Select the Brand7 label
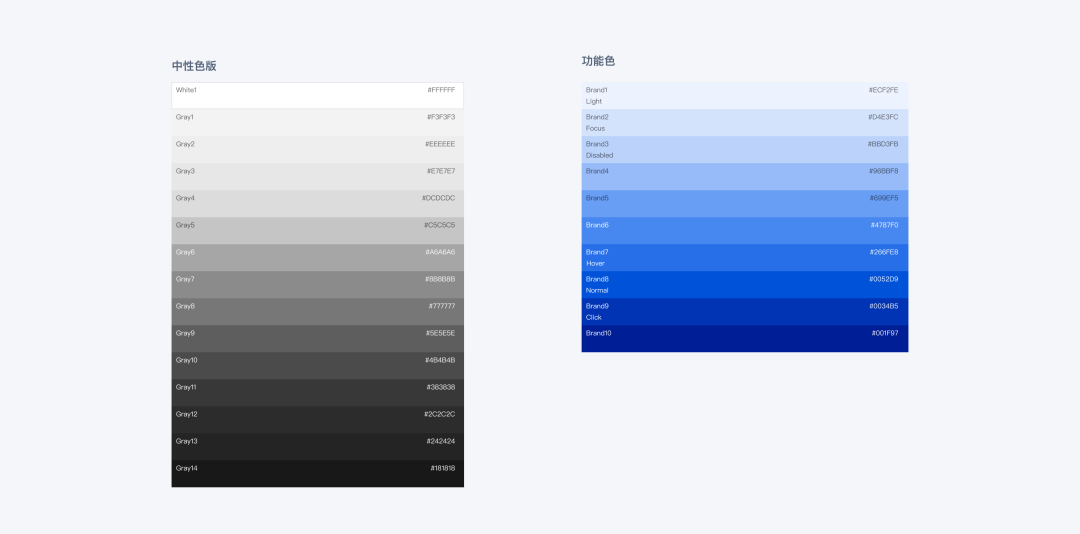 click(597, 252)
